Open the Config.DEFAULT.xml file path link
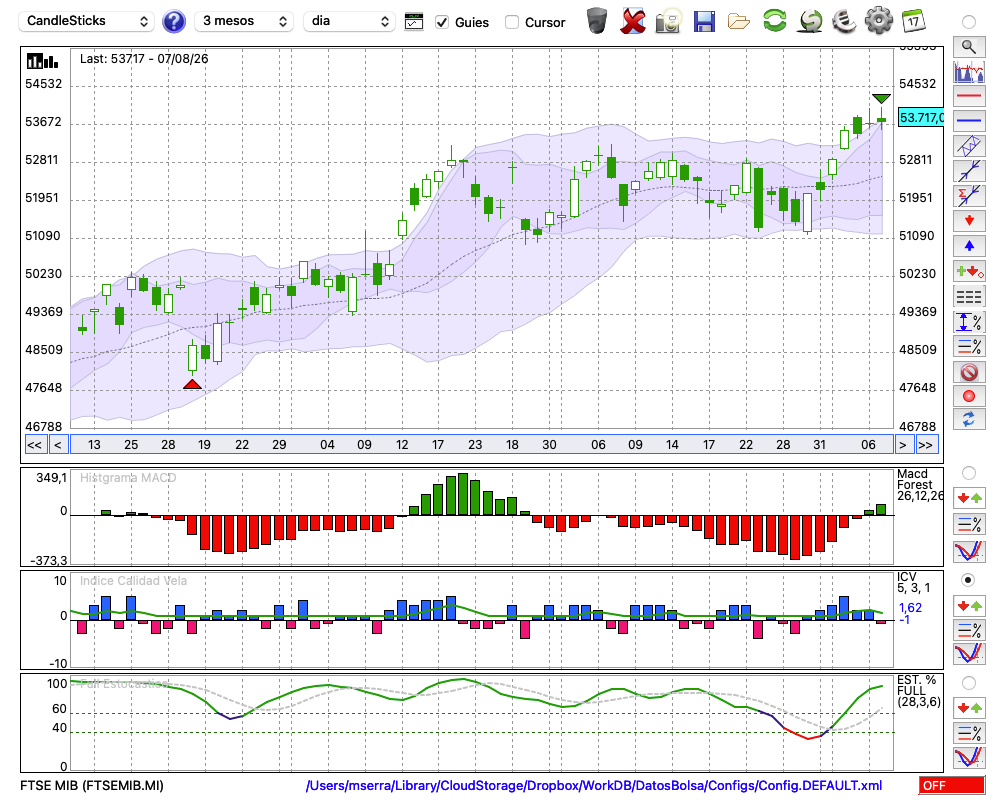This screenshot has height=800, width=1000. pos(594,785)
